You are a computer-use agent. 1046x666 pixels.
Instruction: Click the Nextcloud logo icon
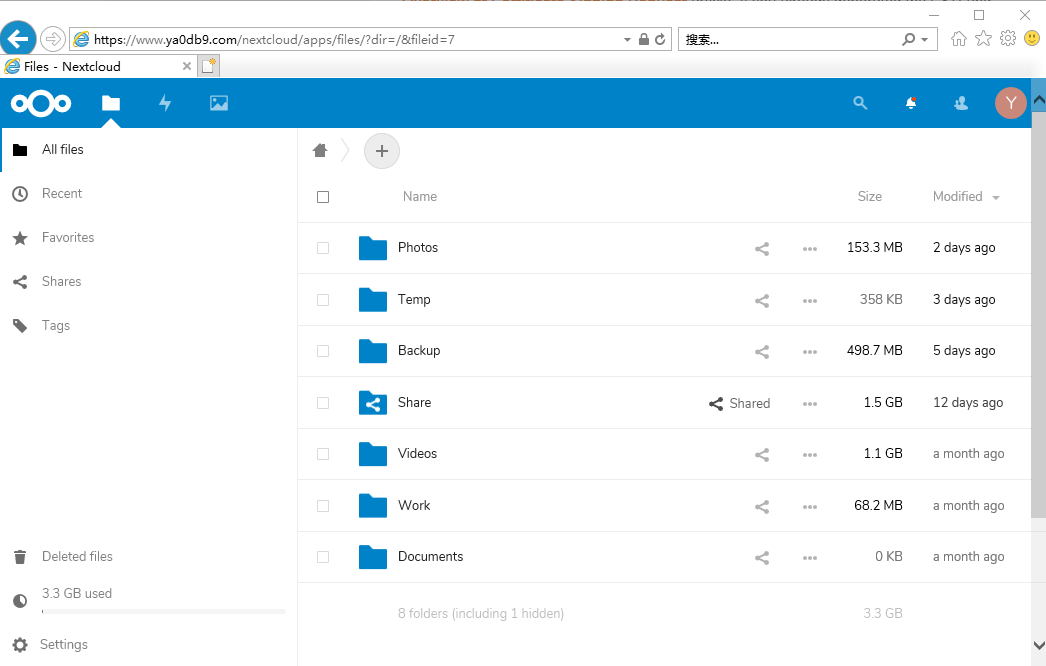click(x=41, y=103)
